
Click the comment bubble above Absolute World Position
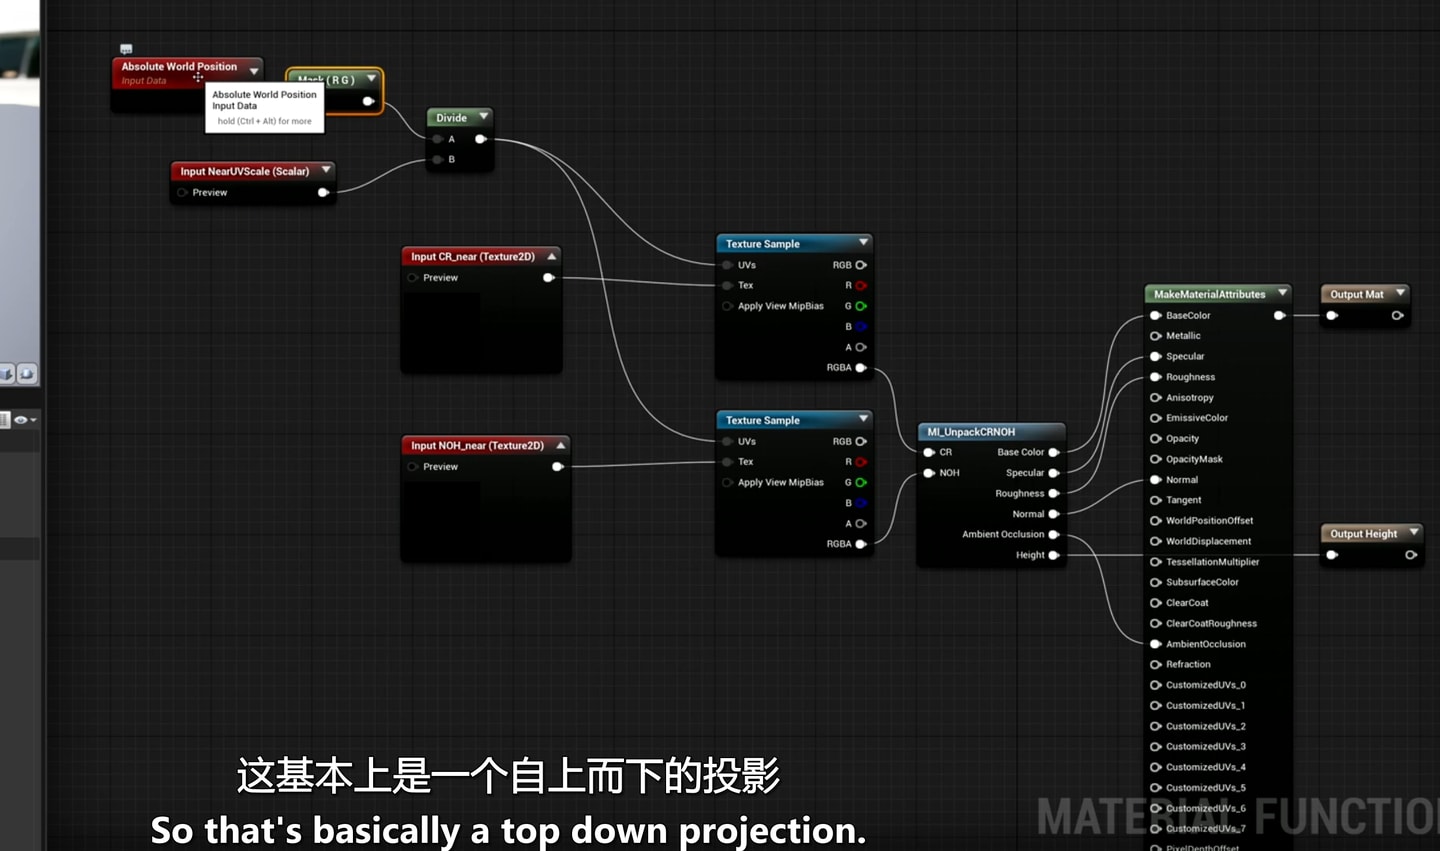pos(126,48)
